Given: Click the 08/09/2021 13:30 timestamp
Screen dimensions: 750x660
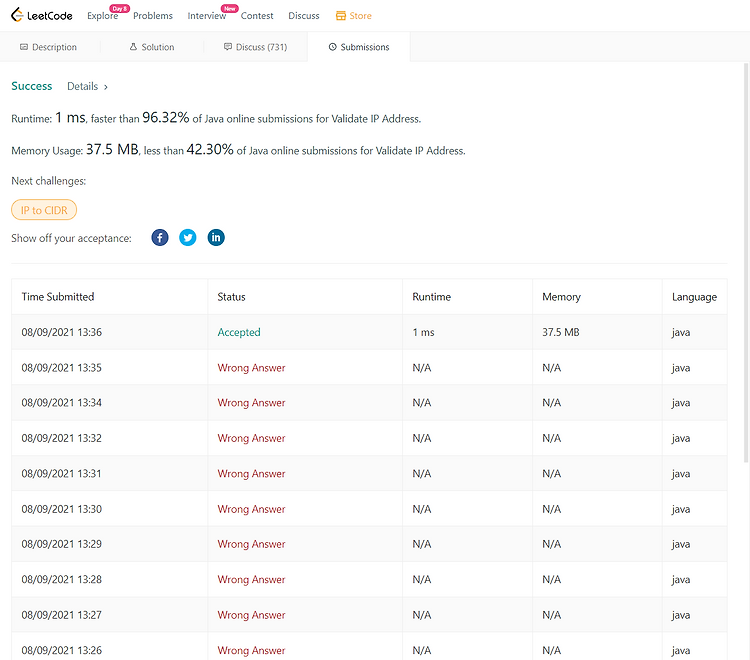Looking at the screenshot, I should pos(62,509).
